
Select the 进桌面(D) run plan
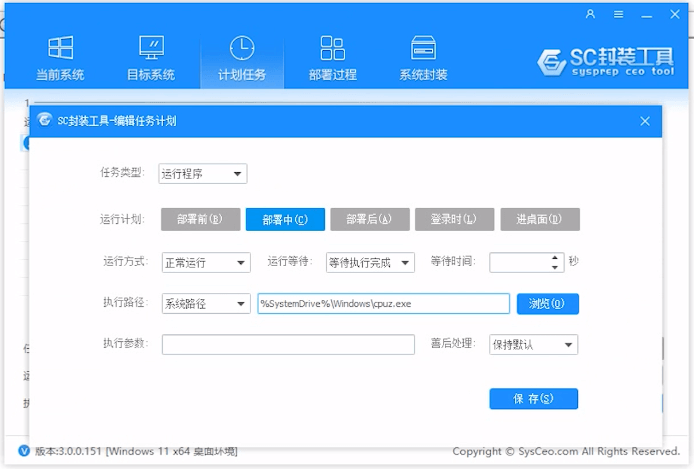[540, 219]
